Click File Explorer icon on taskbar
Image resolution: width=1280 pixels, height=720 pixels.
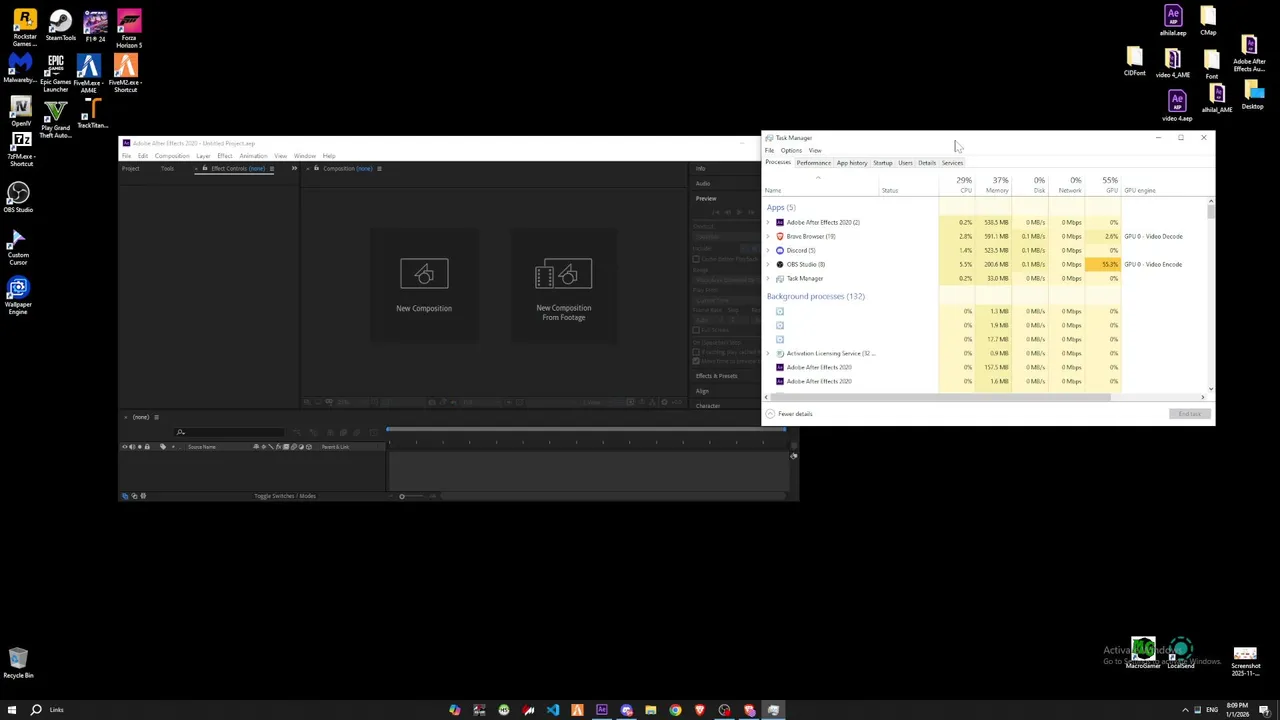point(651,710)
